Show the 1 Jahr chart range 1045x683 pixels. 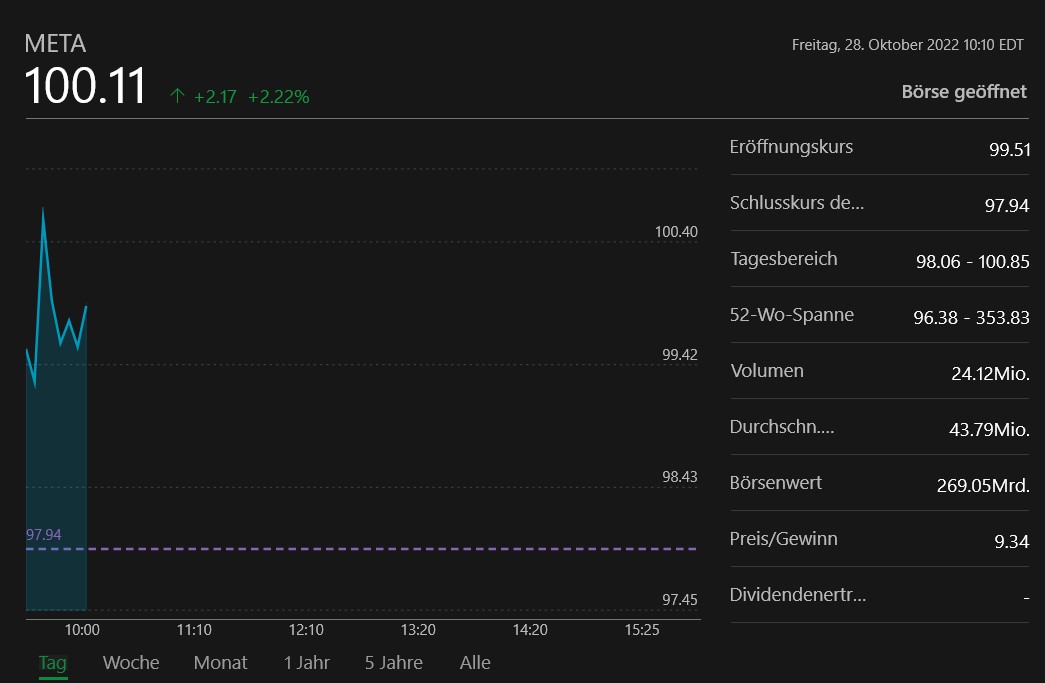click(x=307, y=662)
